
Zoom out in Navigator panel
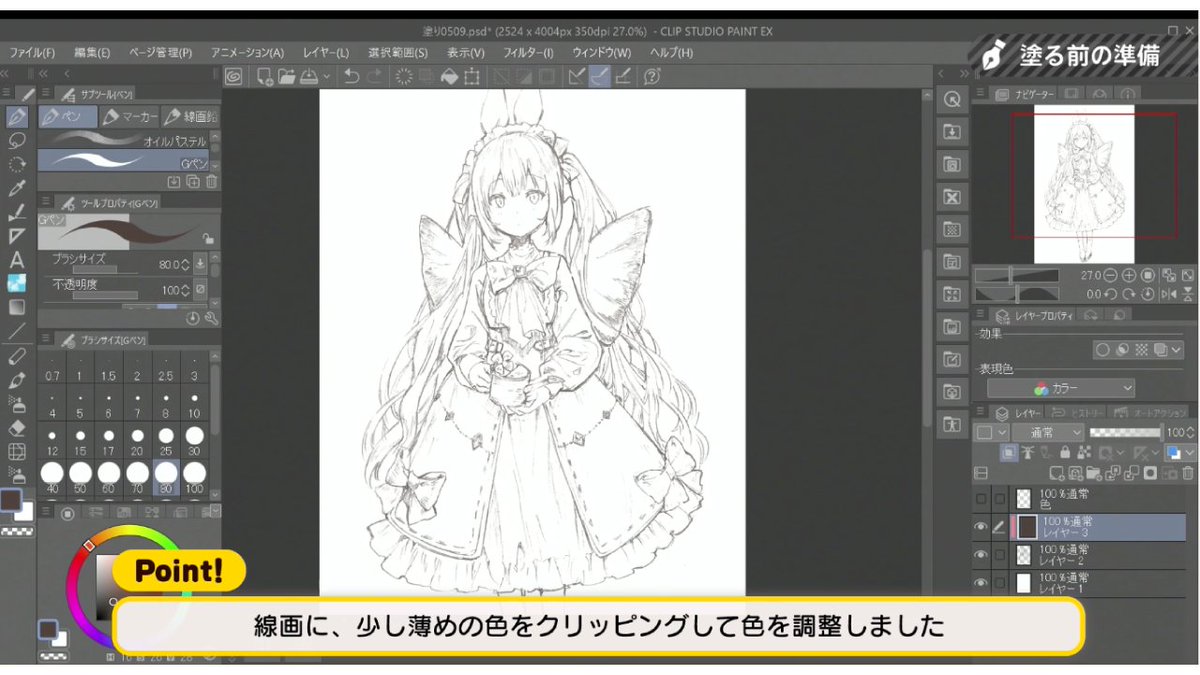[x=1112, y=275]
